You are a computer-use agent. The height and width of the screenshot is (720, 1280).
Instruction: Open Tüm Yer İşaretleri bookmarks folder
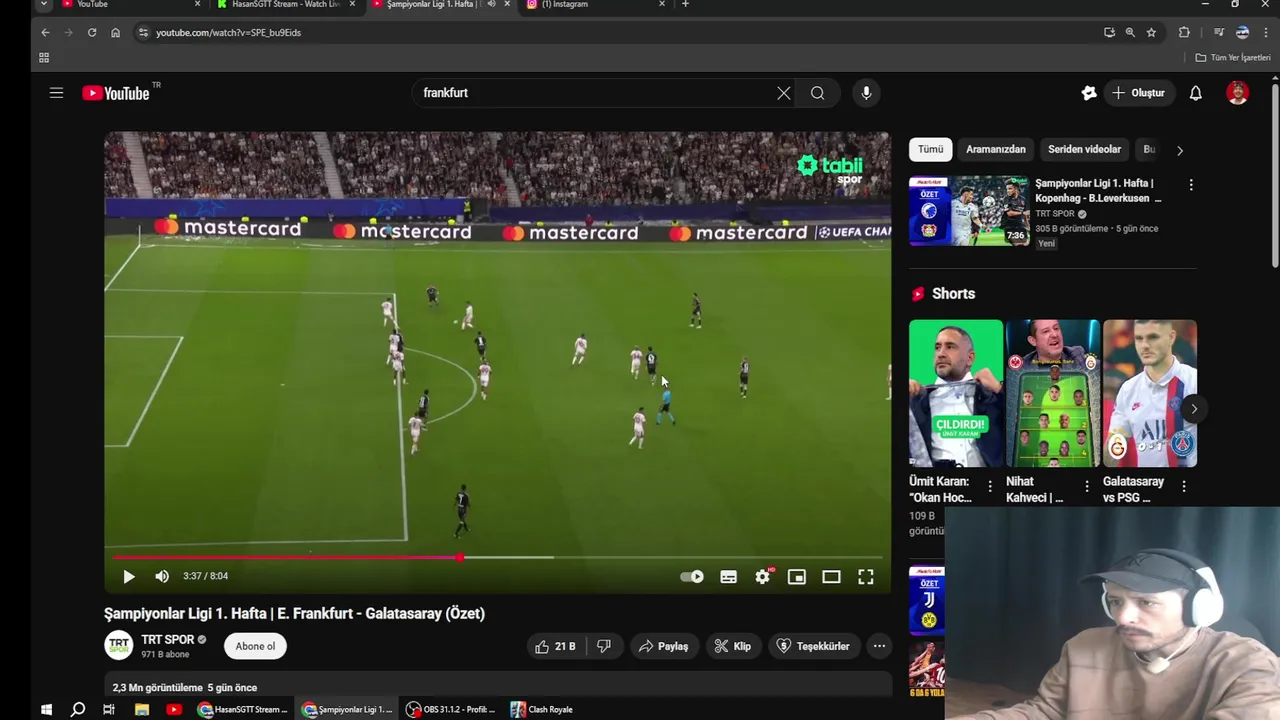(1233, 57)
